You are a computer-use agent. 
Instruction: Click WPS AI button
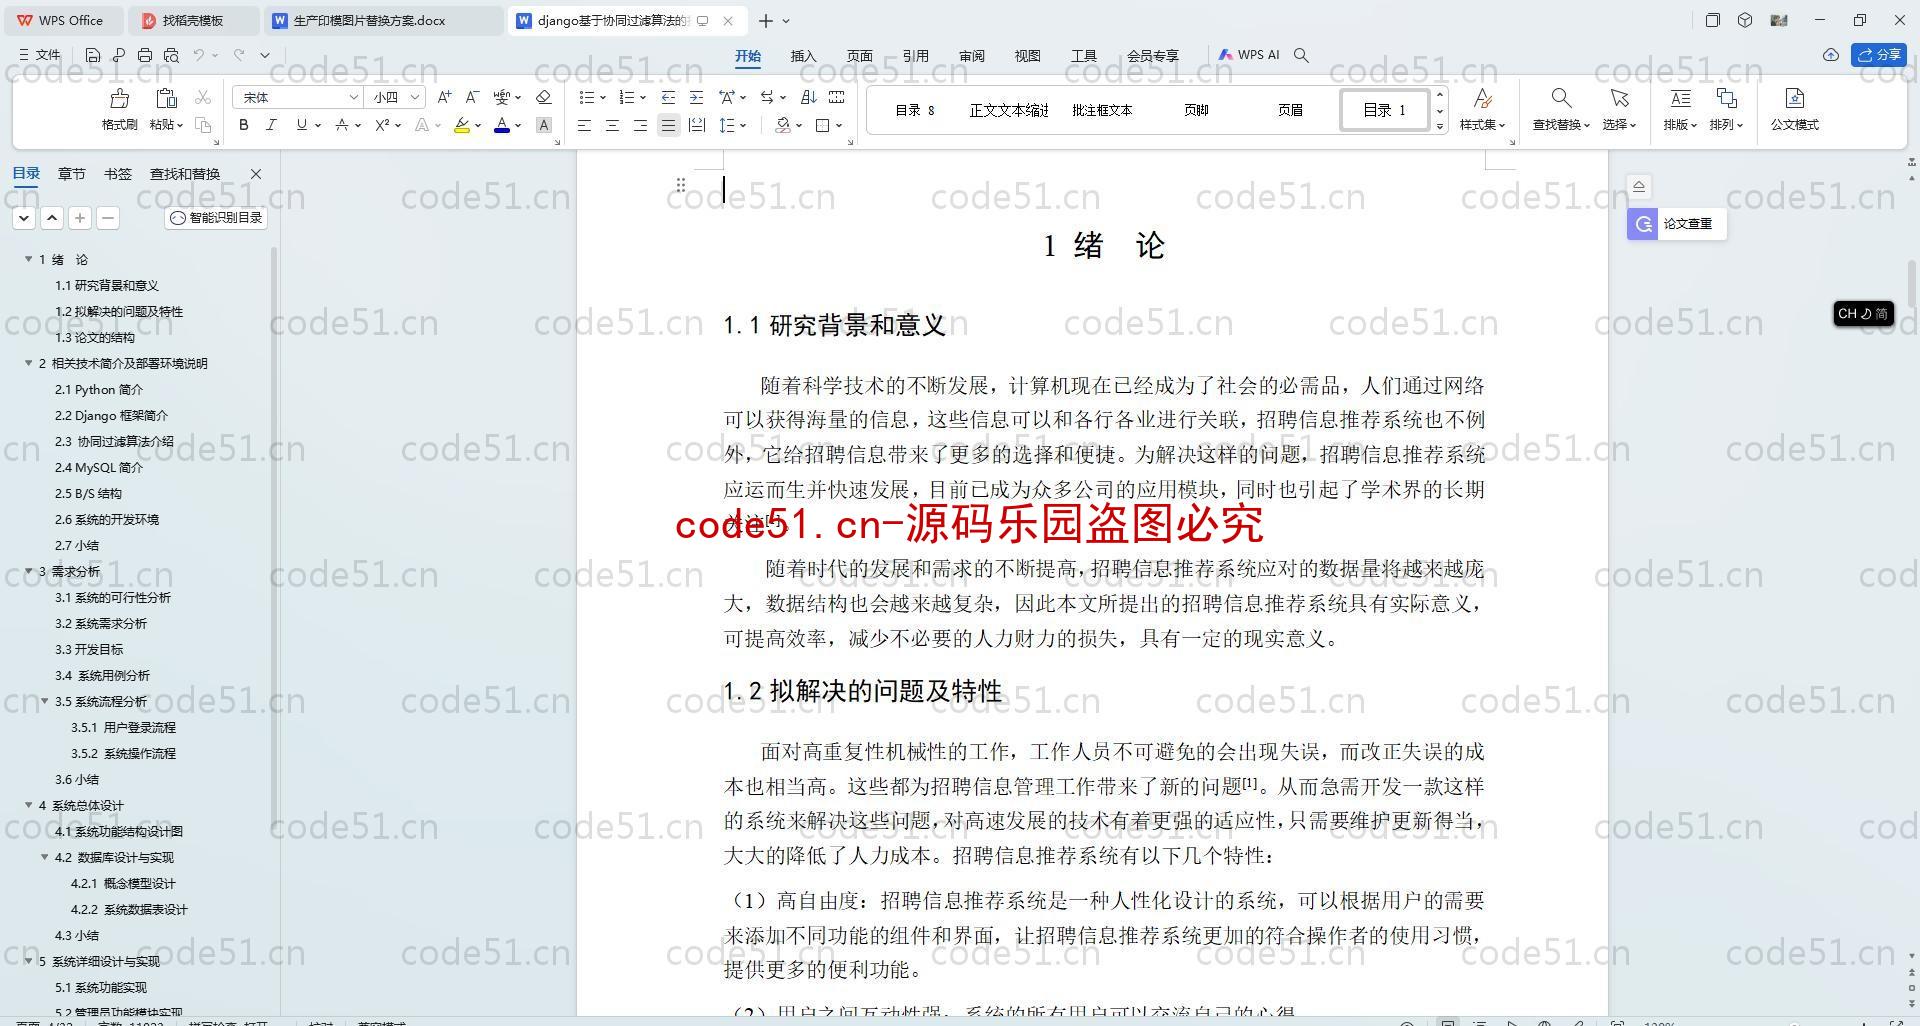click(1249, 55)
